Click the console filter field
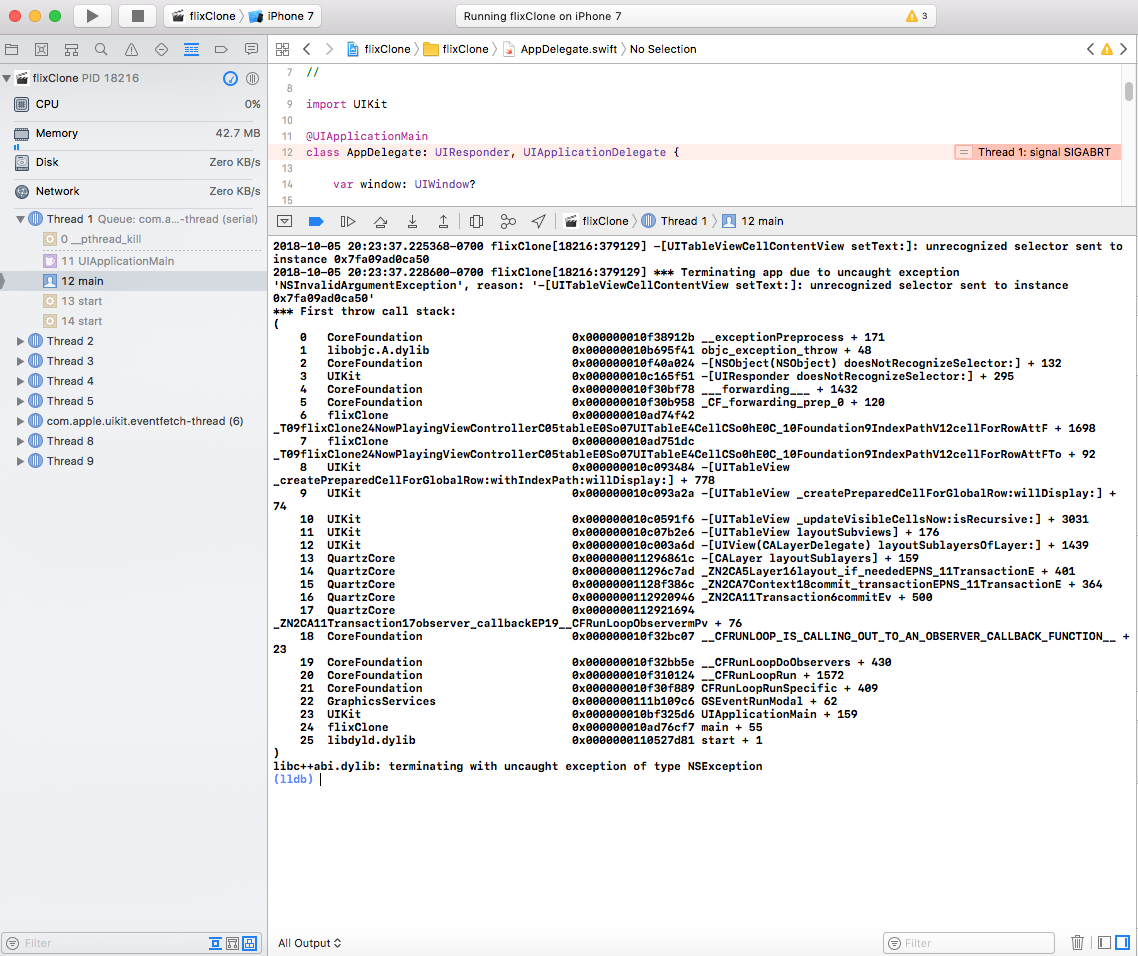This screenshot has width=1138, height=956. coord(968,943)
